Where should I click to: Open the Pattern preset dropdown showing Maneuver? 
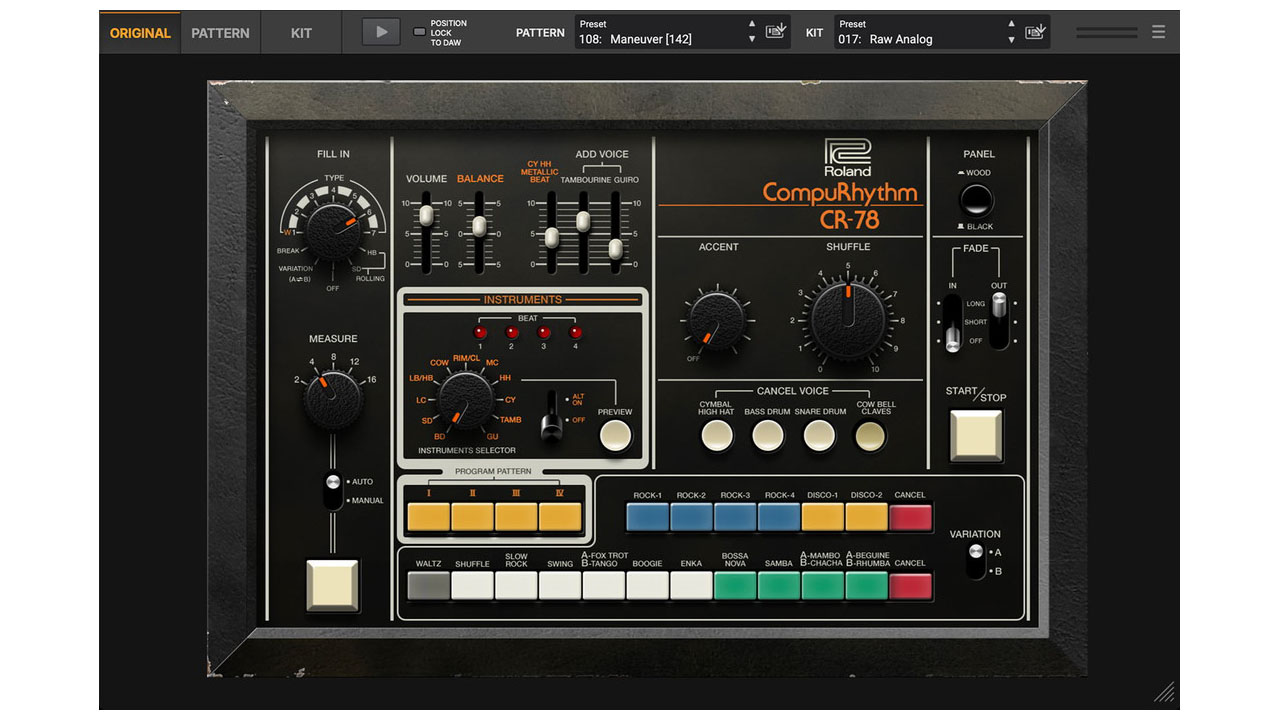[x=660, y=32]
